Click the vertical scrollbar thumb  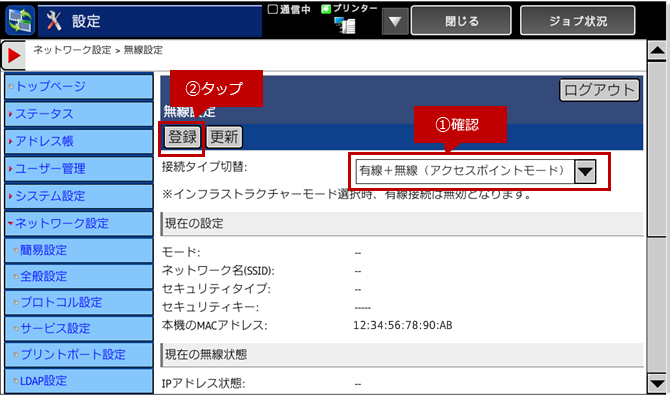(657, 149)
